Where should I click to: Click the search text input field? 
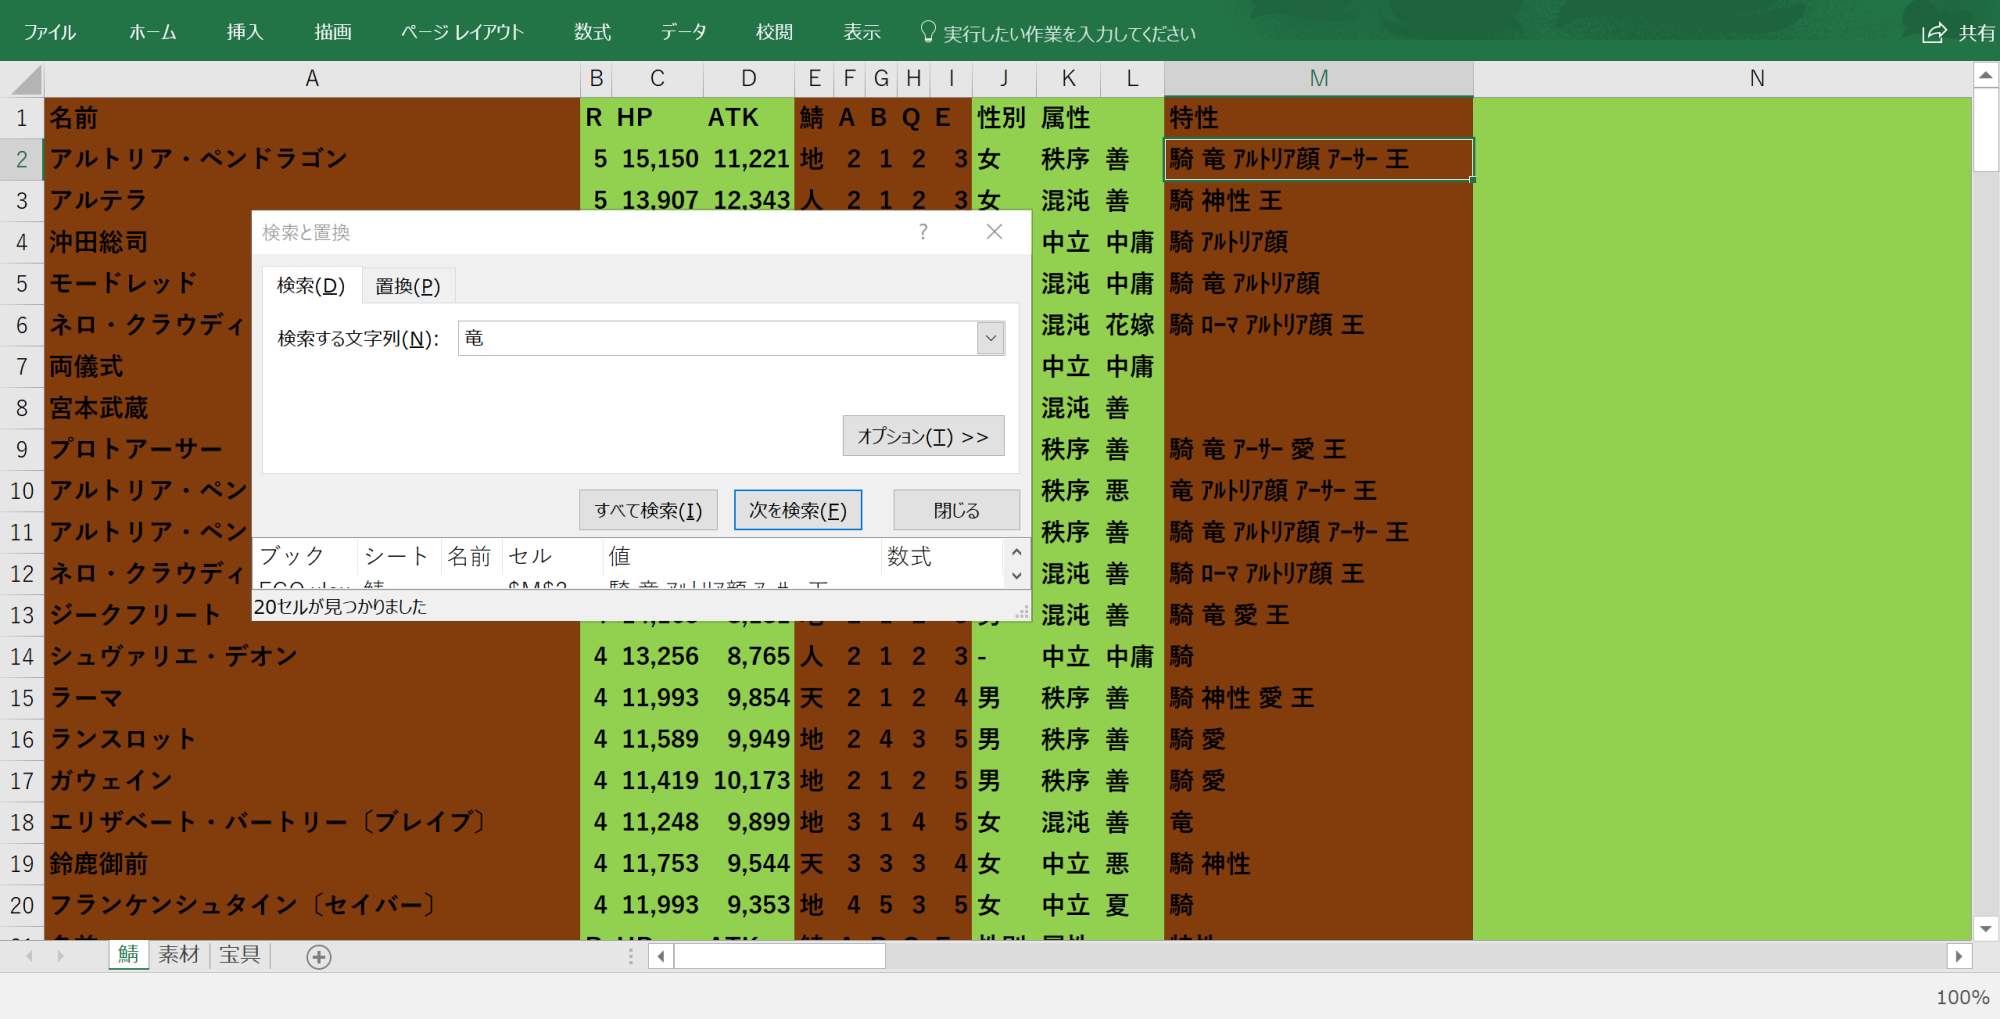[716, 338]
